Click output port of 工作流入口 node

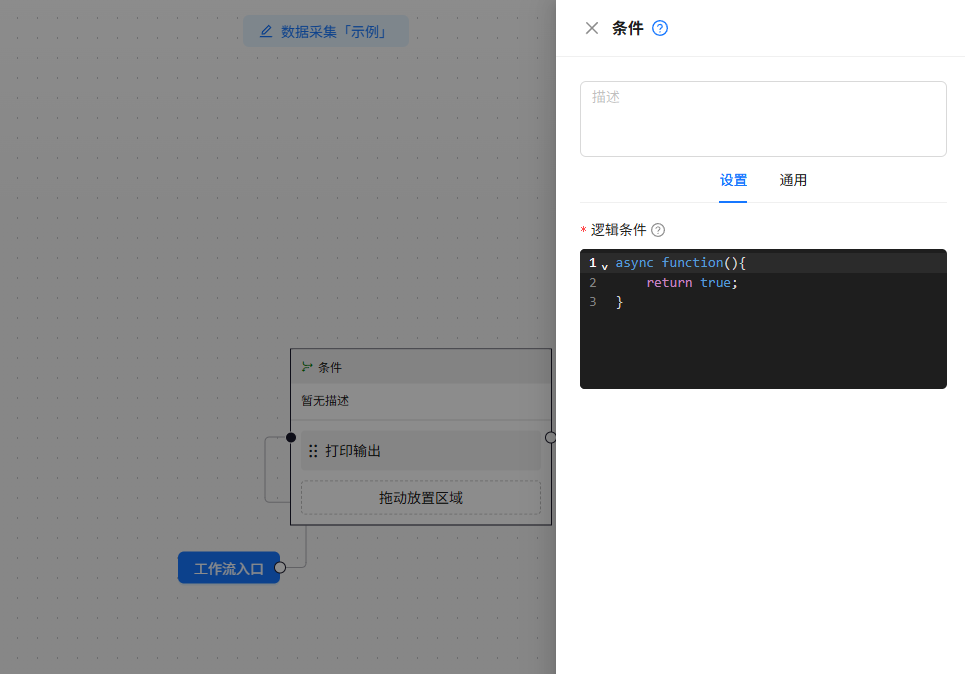tap(280, 568)
